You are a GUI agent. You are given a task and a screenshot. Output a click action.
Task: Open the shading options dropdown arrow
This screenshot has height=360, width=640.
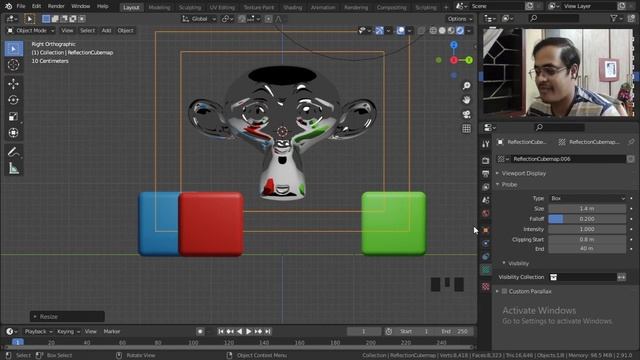[469, 31]
